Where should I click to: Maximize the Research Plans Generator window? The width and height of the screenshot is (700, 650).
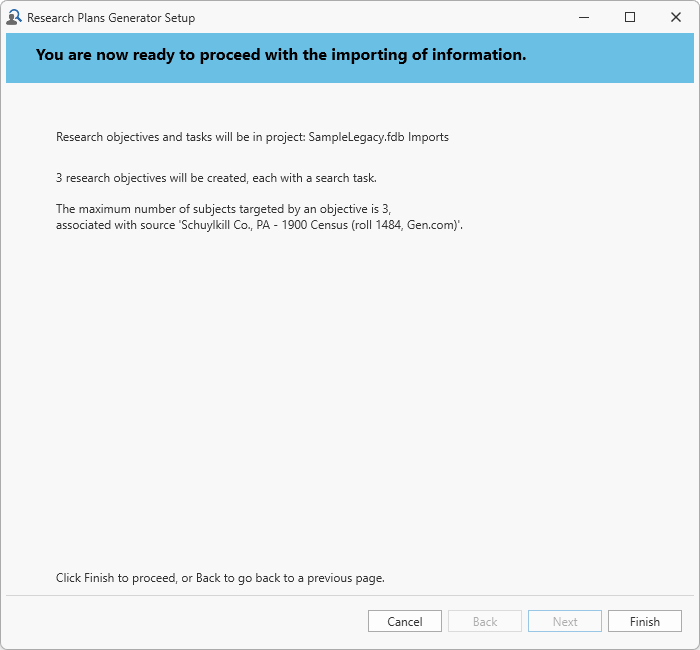click(x=630, y=17)
